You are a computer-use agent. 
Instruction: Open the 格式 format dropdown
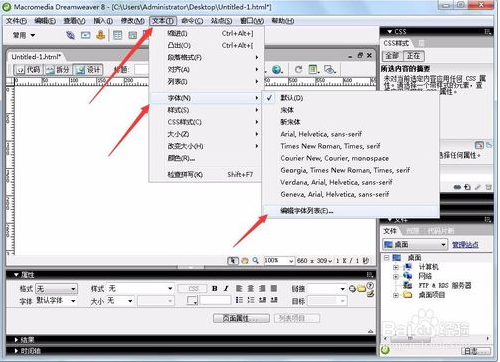click(x=57, y=289)
